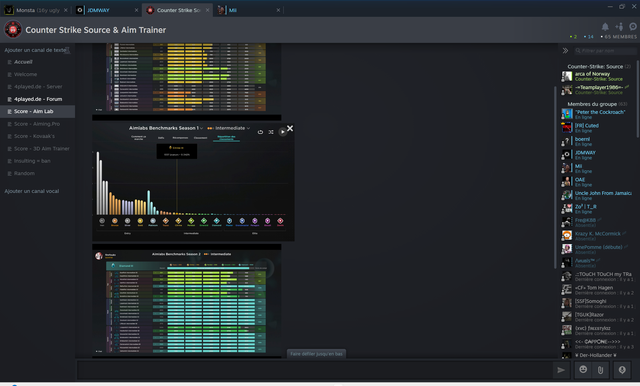
Task: Open the emoticon picker
Action: pyautogui.click(x=583, y=370)
